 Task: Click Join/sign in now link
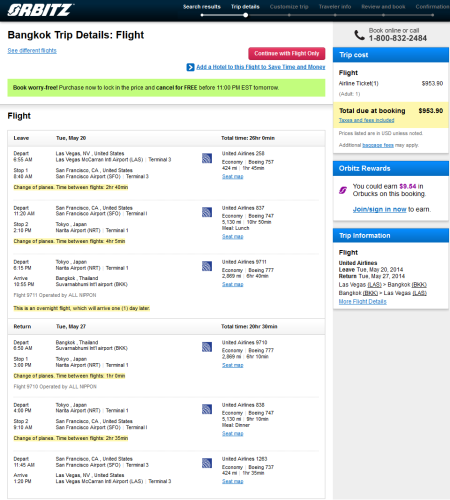coord(379,209)
